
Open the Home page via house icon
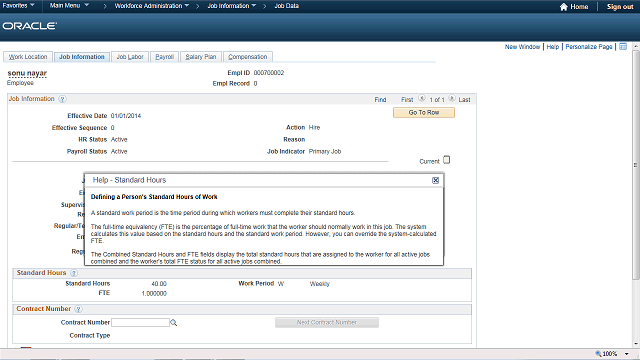[564, 7]
